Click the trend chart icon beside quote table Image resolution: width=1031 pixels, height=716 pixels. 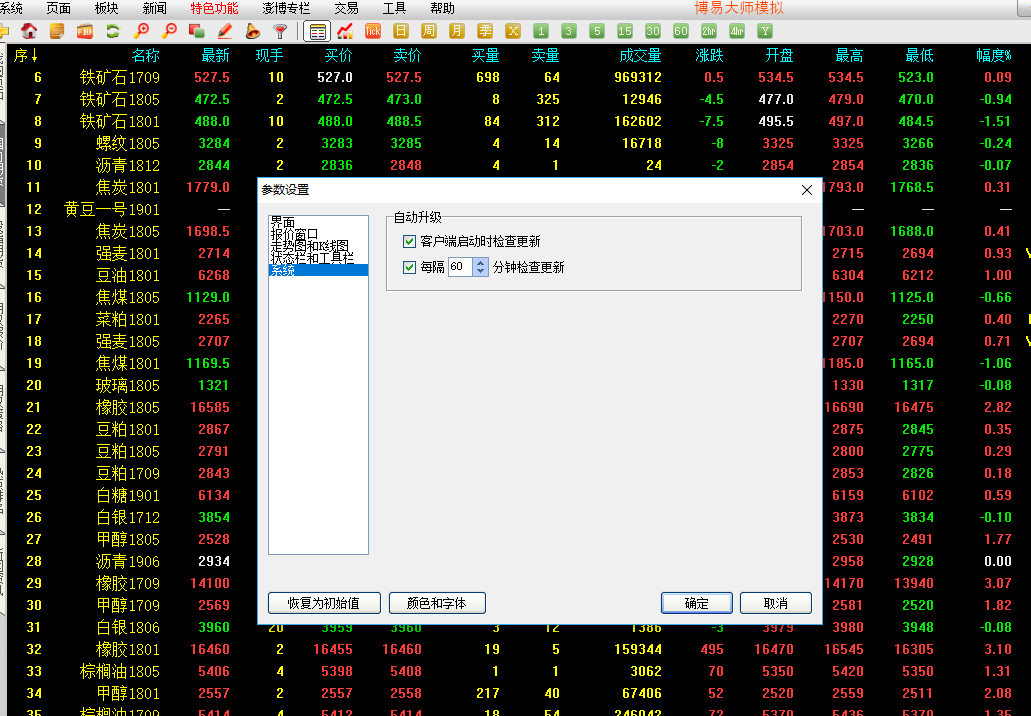click(346, 31)
